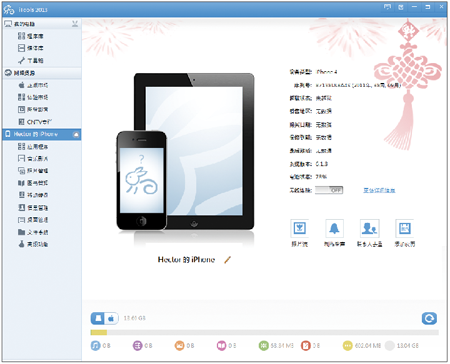Click the bell ringtone shortcut icon
This screenshot has height=364, width=450.
[334, 229]
